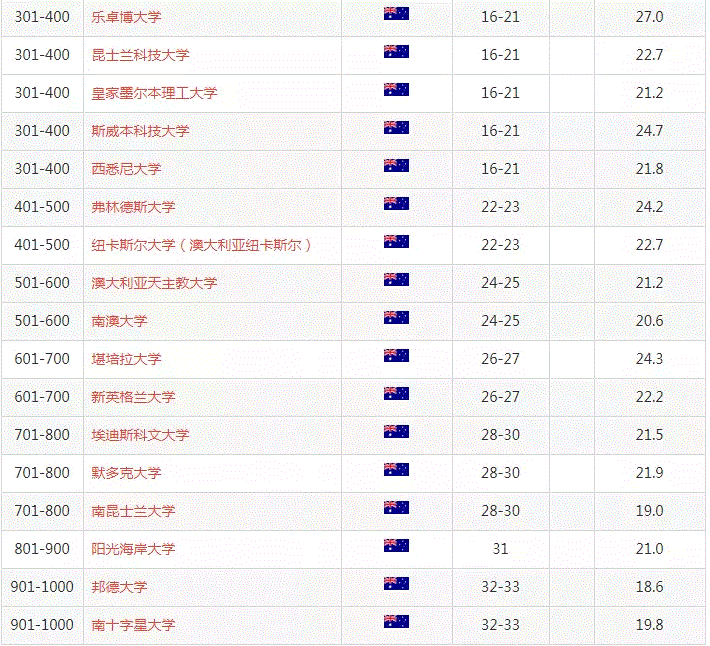Open the 纽卡斯尔大学（澳大利亚纽卡斯尔）link
The height and width of the screenshot is (646, 710).
(201, 245)
